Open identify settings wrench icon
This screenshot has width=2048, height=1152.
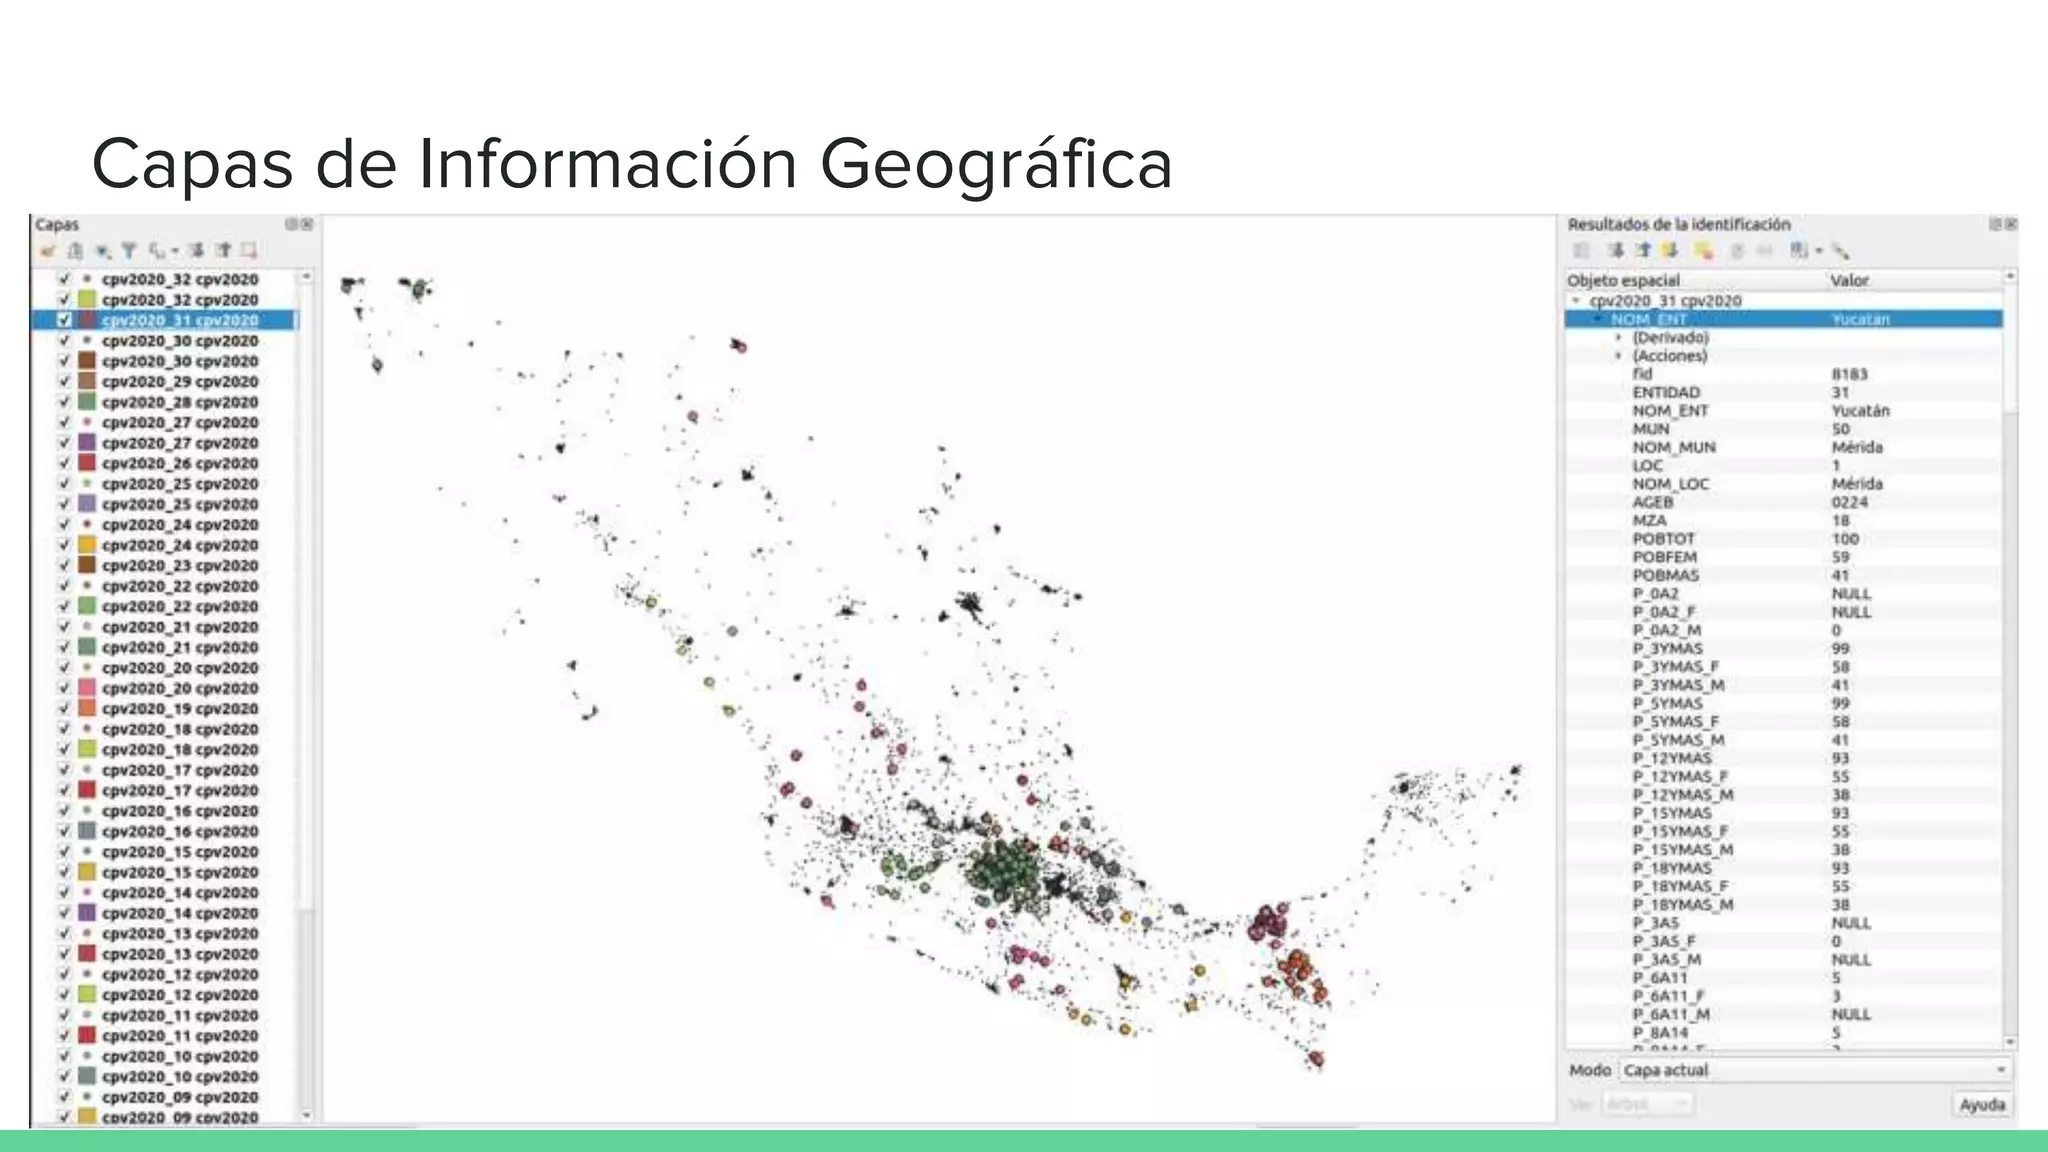1841,251
